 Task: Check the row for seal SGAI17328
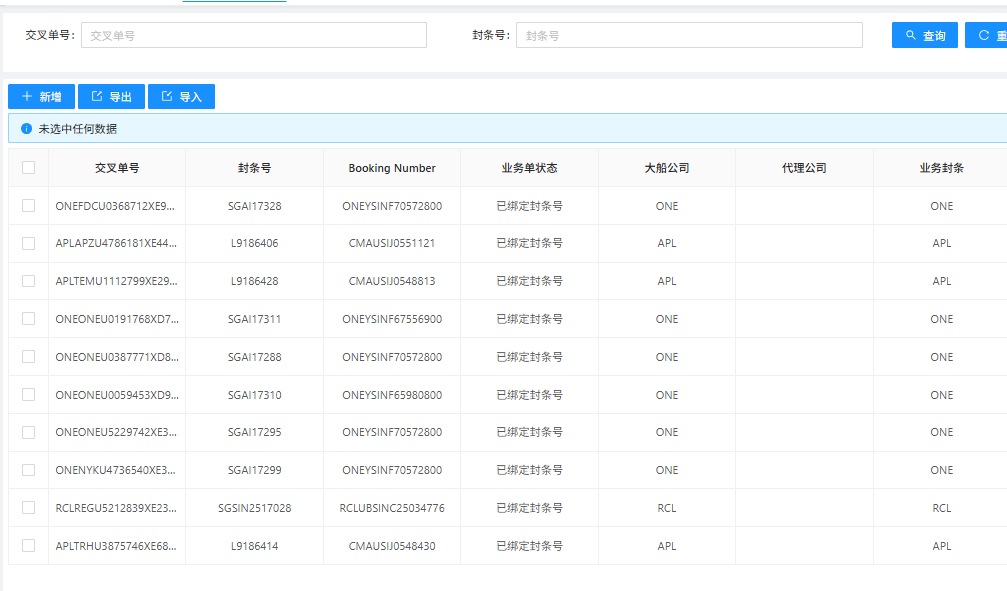click(28, 206)
